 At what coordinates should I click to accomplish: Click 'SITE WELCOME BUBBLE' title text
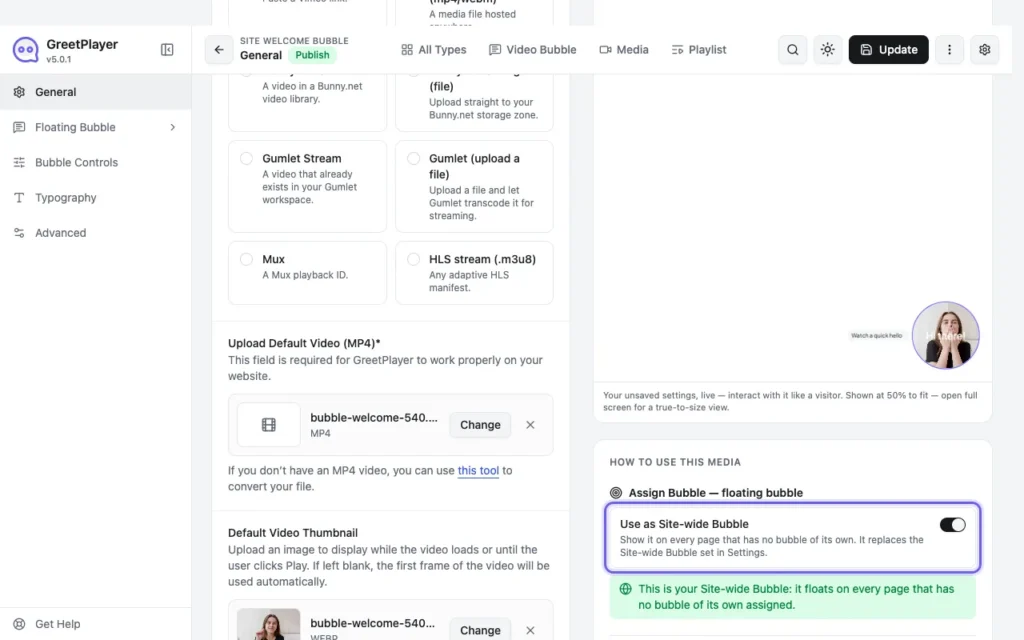[x=294, y=40]
